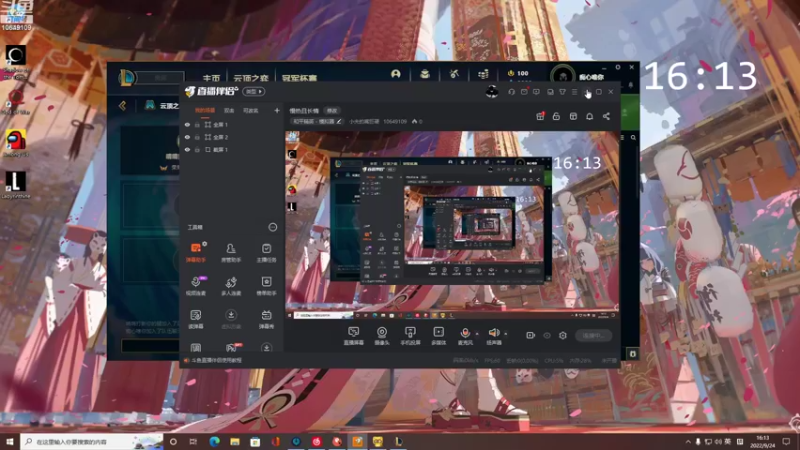The height and width of the screenshot is (450, 800).
Task: Hide the 截屏 1 source with eye icon
Action: click(x=187, y=149)
